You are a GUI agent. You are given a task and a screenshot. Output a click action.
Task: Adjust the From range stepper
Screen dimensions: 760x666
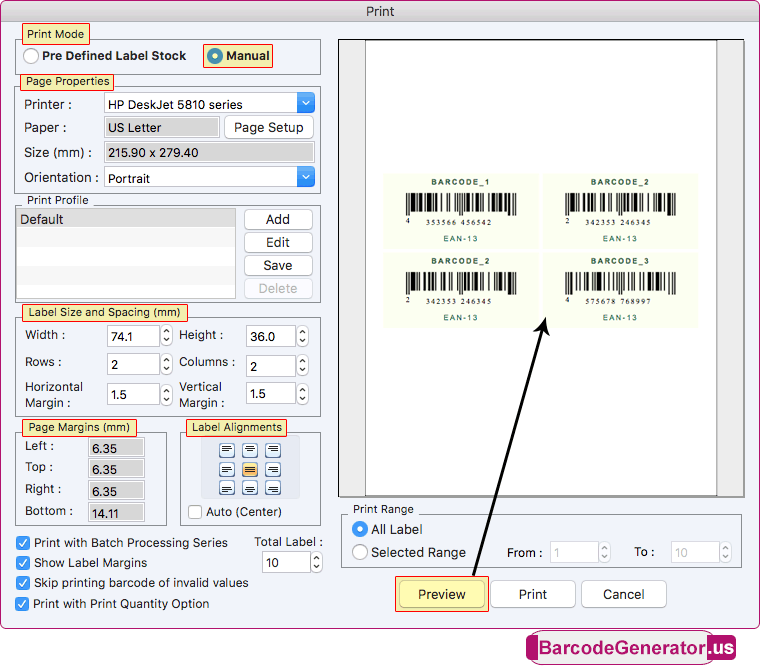tap(604, 552)
